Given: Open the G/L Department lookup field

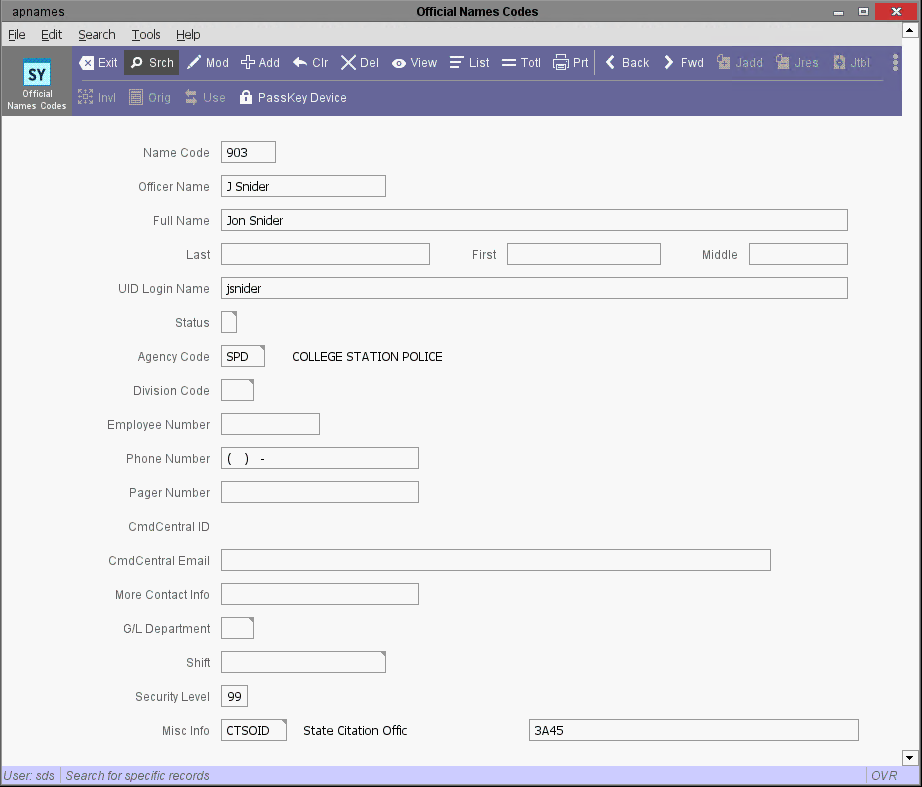Looking at the screenshot, I should click(238, 628).
